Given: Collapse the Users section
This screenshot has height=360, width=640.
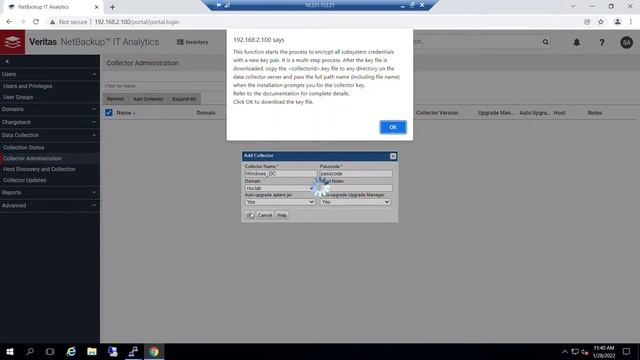Looking at the screenshot, I should [x=49, y=74].
